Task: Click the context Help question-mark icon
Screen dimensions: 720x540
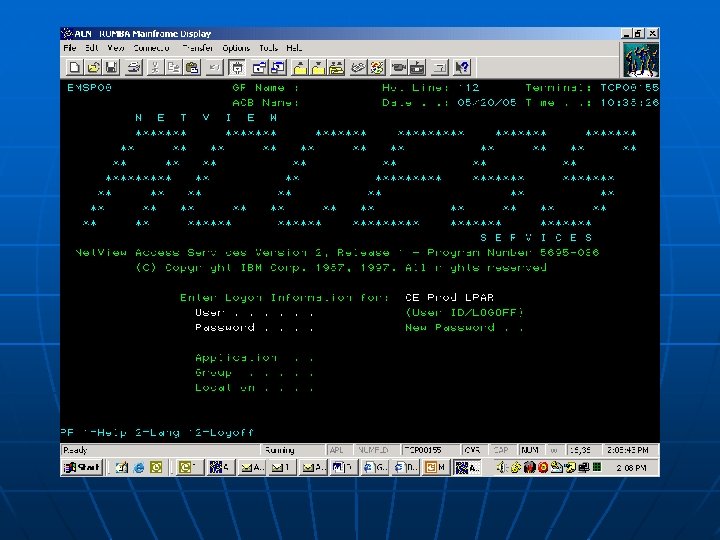Action: click(462, 68)
